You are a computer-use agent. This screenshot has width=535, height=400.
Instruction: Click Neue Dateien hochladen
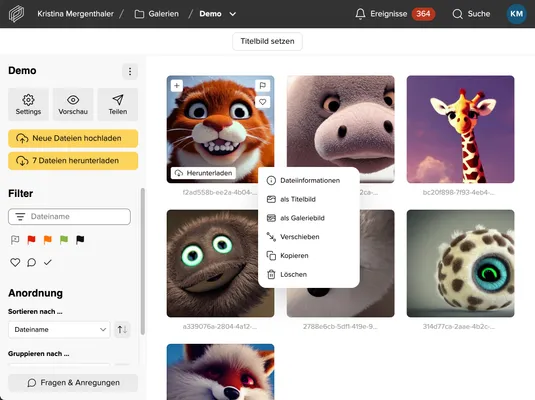73,138
